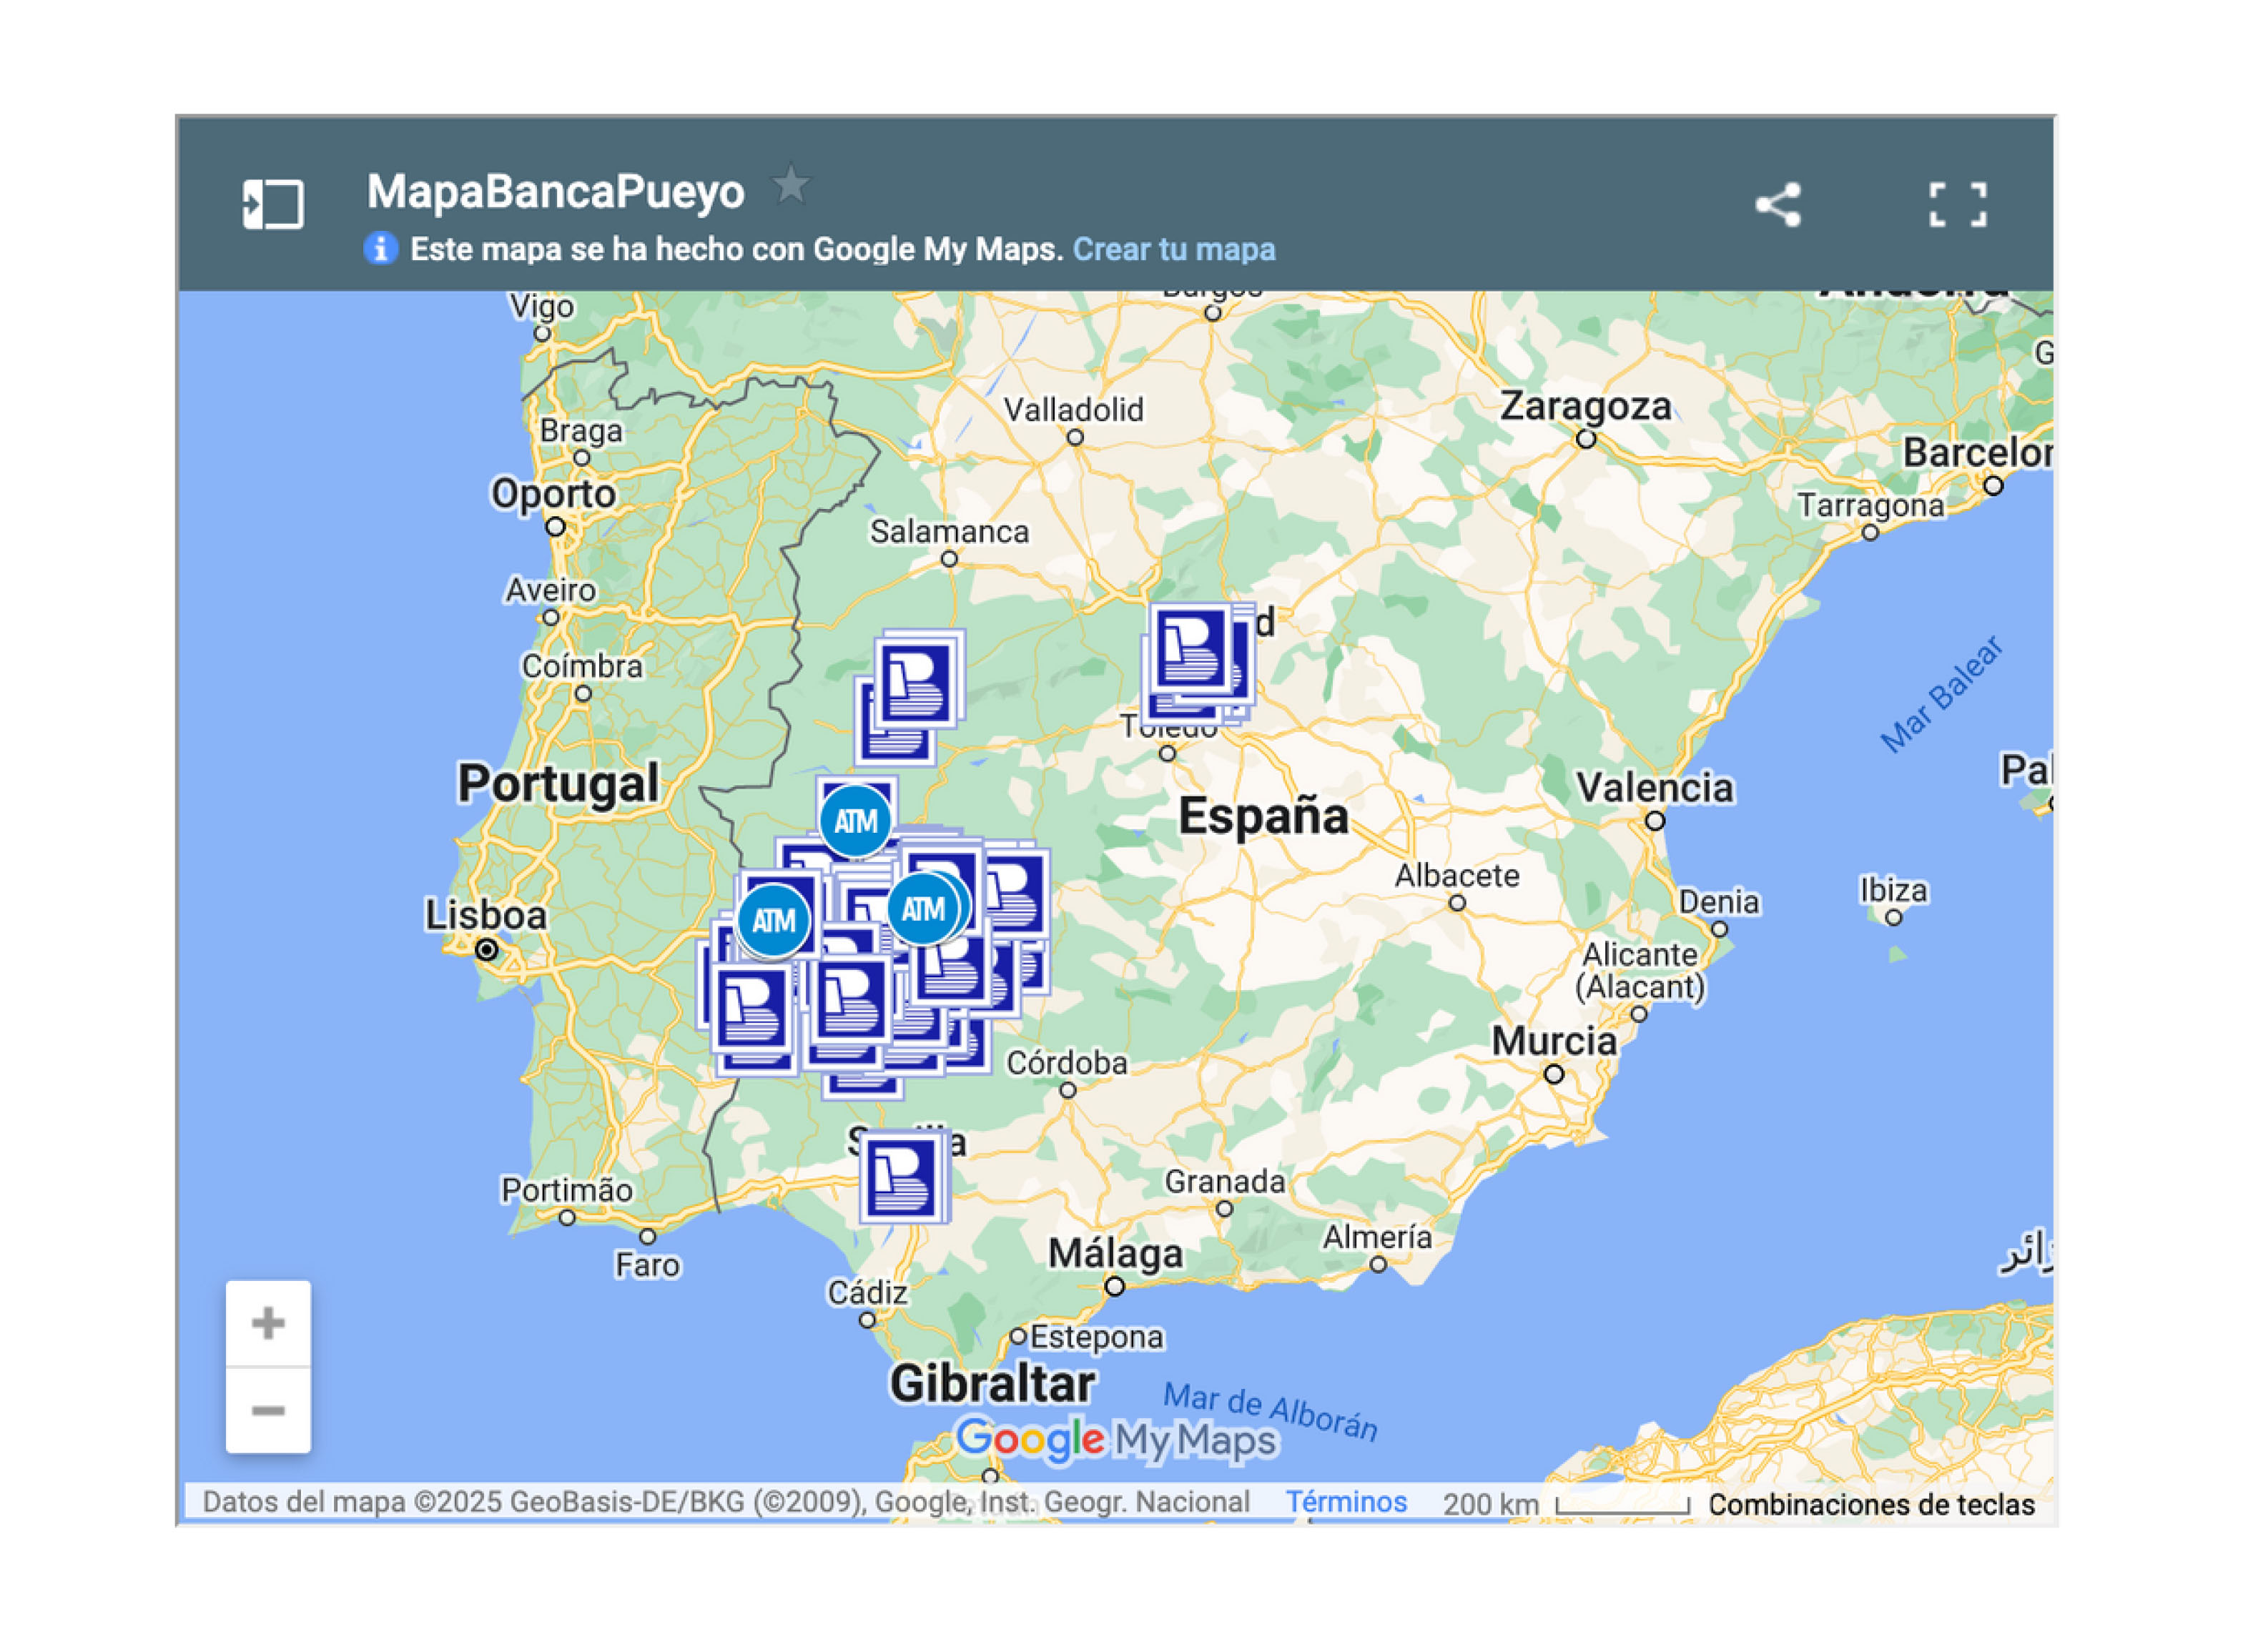Click the Zaragoza city label

tap(1585, 406)
